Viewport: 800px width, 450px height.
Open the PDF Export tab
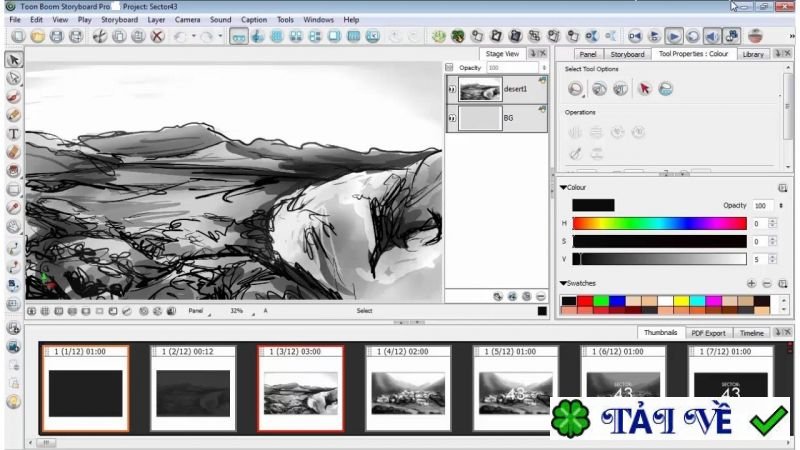click(708, 333)
